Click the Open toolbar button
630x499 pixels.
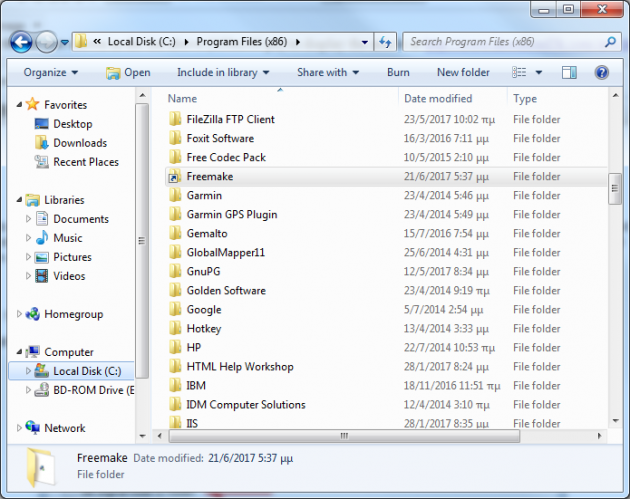click(128, 72)
